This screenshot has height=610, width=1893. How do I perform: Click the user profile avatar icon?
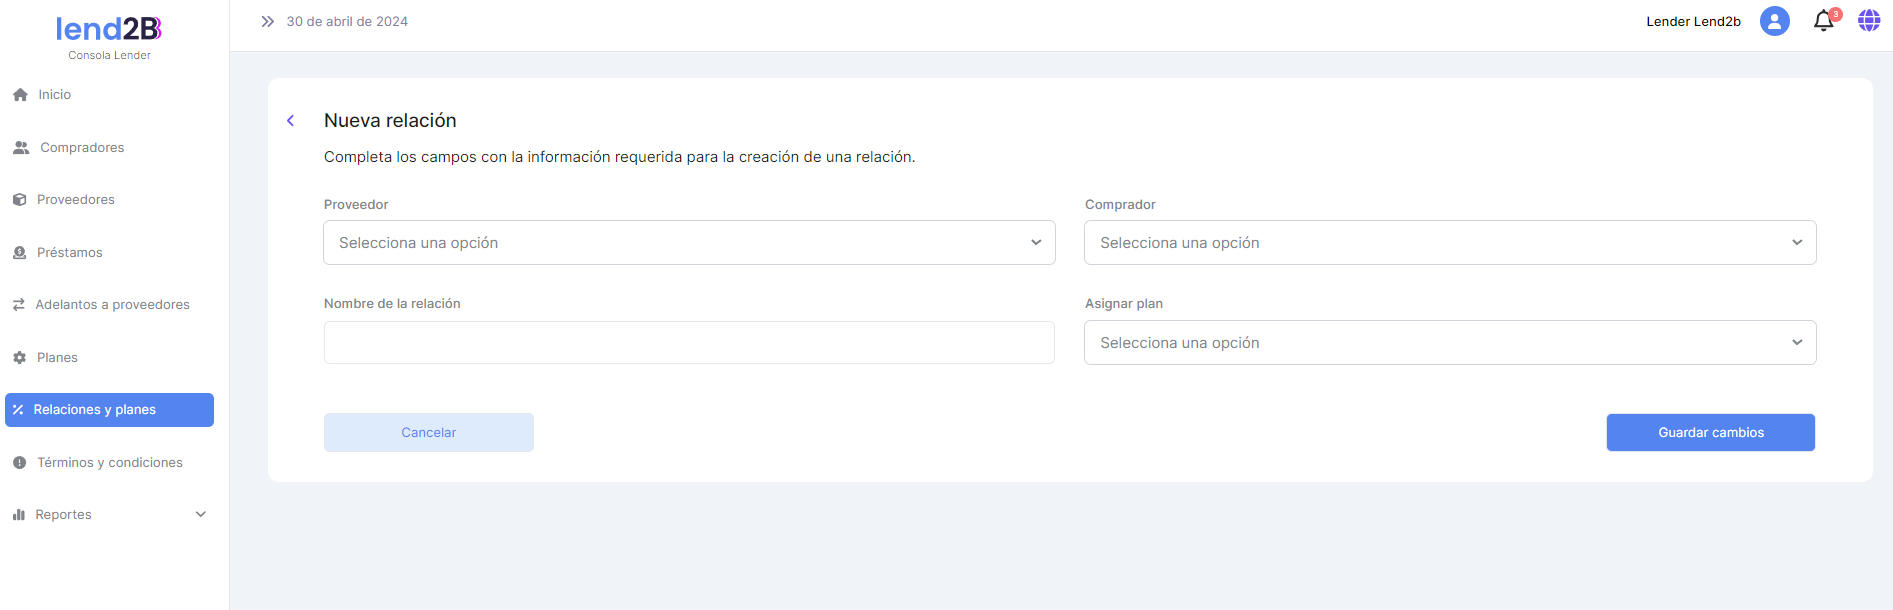point(1774,21)
